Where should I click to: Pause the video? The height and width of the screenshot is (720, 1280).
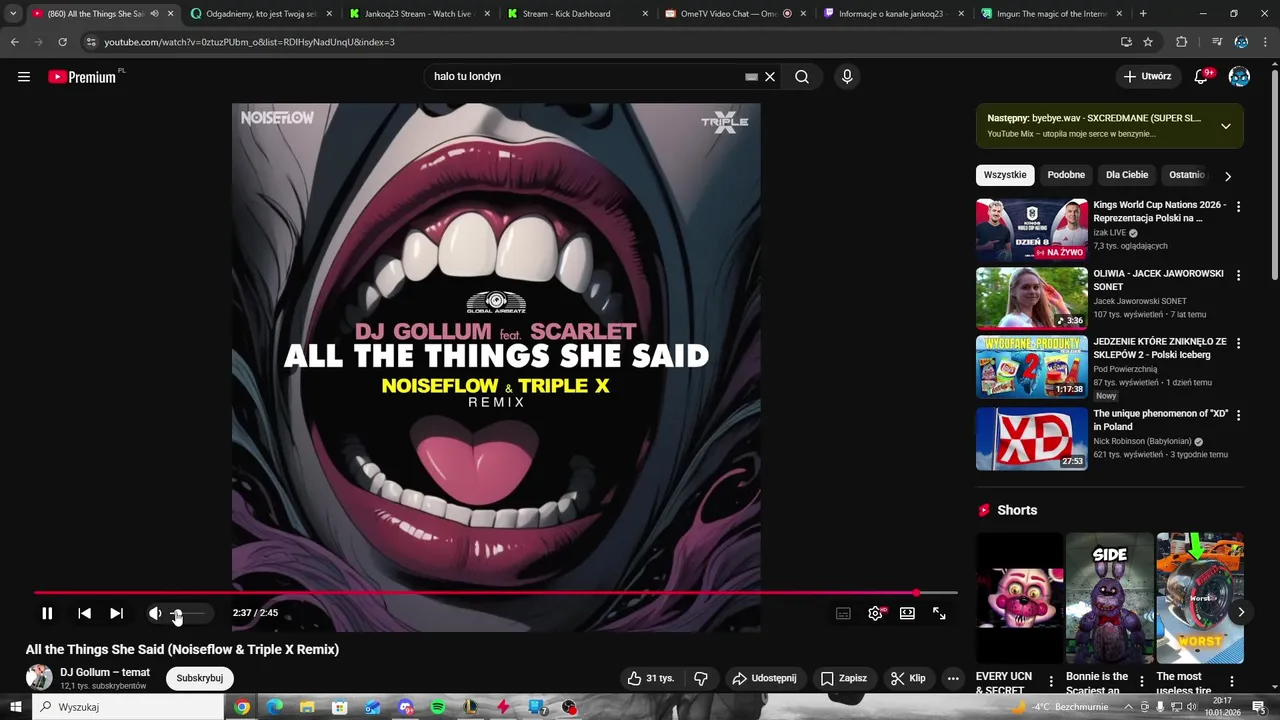[x=47, y=613]
